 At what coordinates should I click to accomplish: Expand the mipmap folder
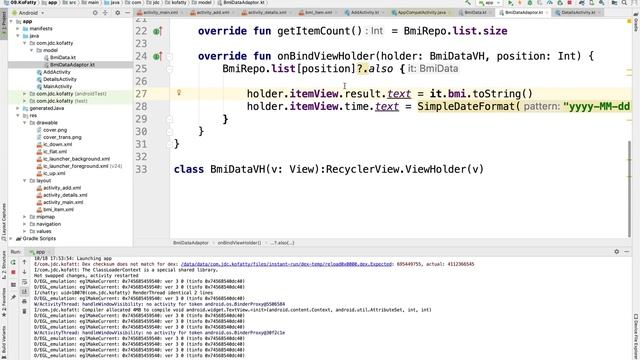[25, 217]
